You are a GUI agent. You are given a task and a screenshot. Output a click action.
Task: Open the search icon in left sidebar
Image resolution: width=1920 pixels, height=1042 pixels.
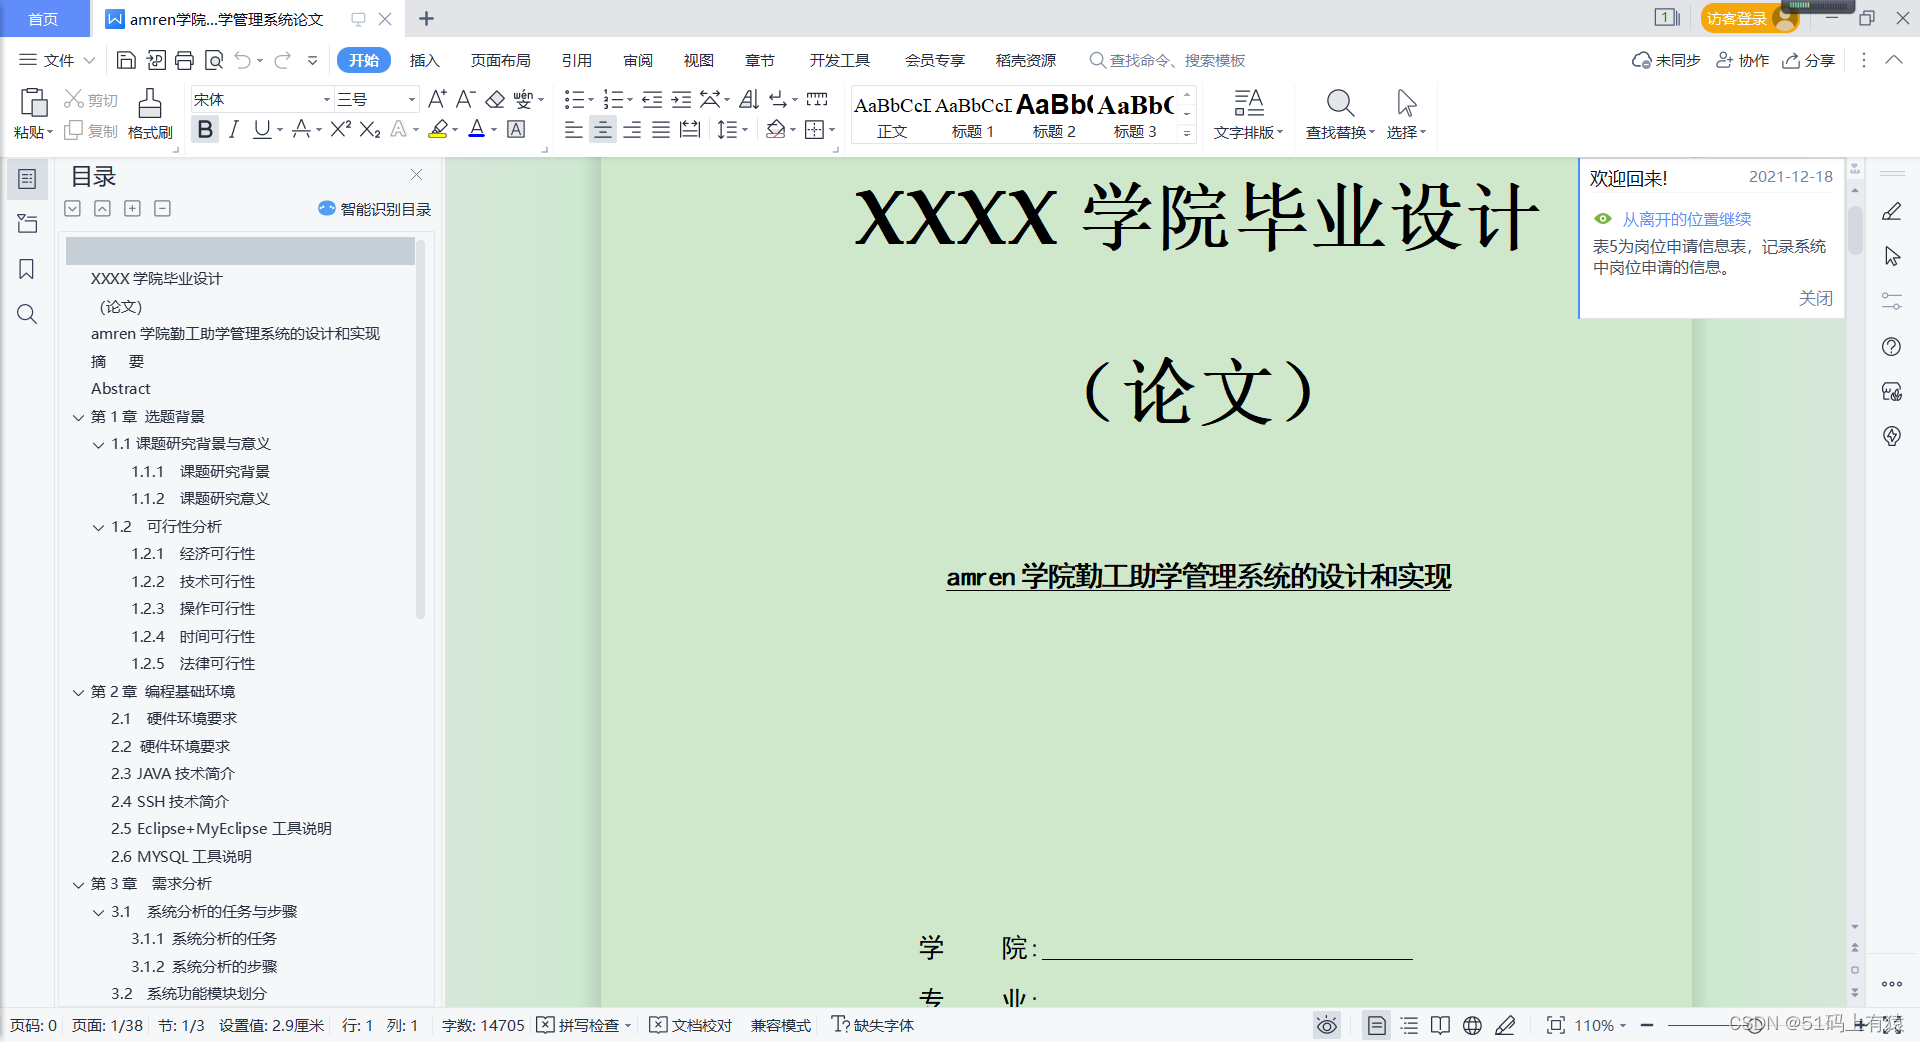tap(27, 314)
